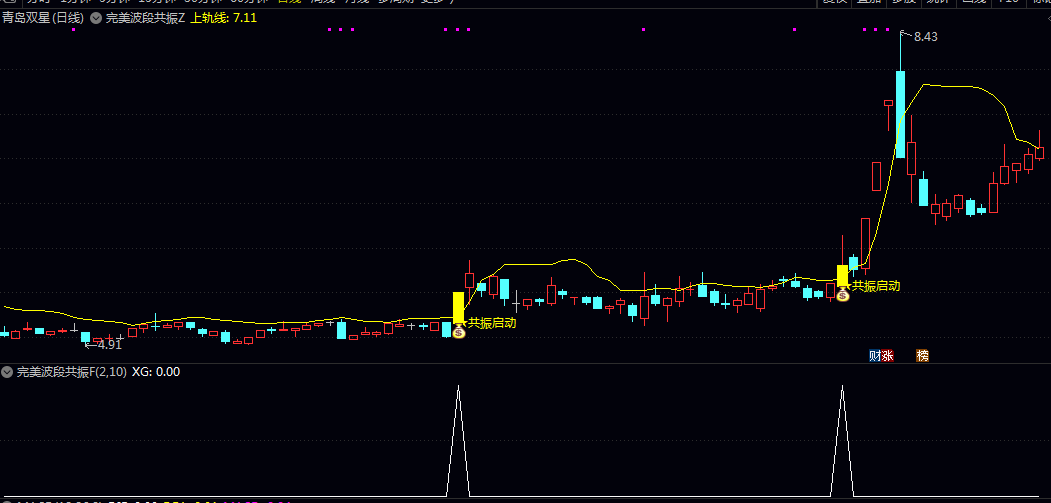Click the 上轨线: 7.11 value label
The height and width of the screenshot is (503, 1051).
point(223,18)
